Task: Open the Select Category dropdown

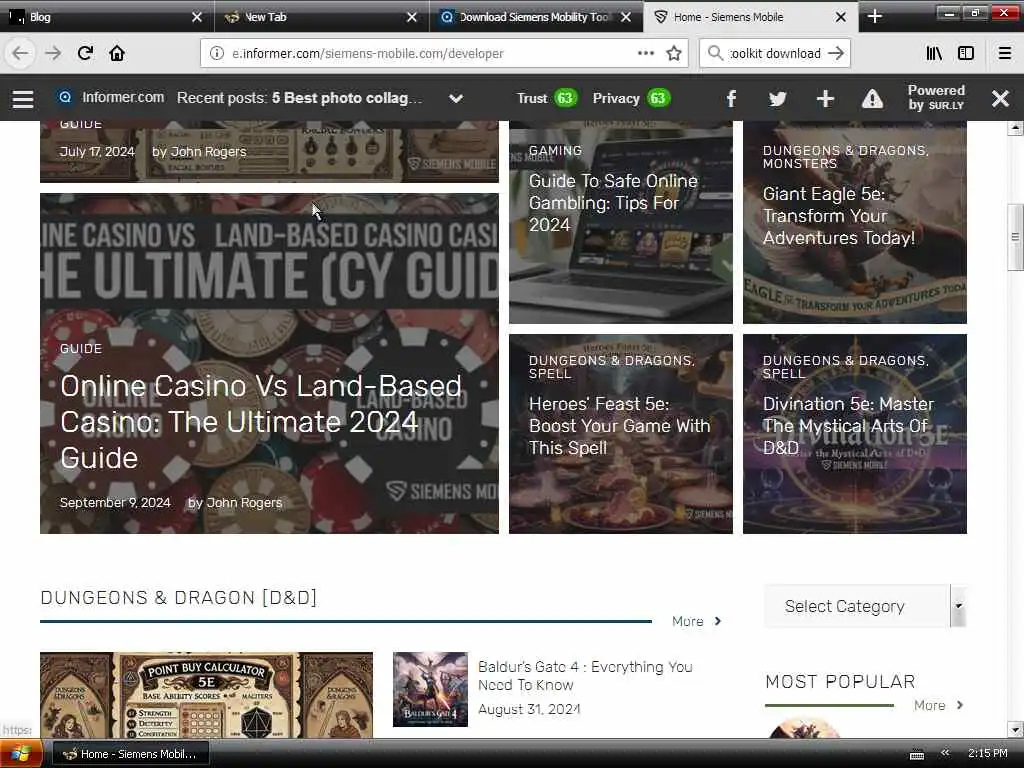Action: pyautogui.click(x=865, y=606)
